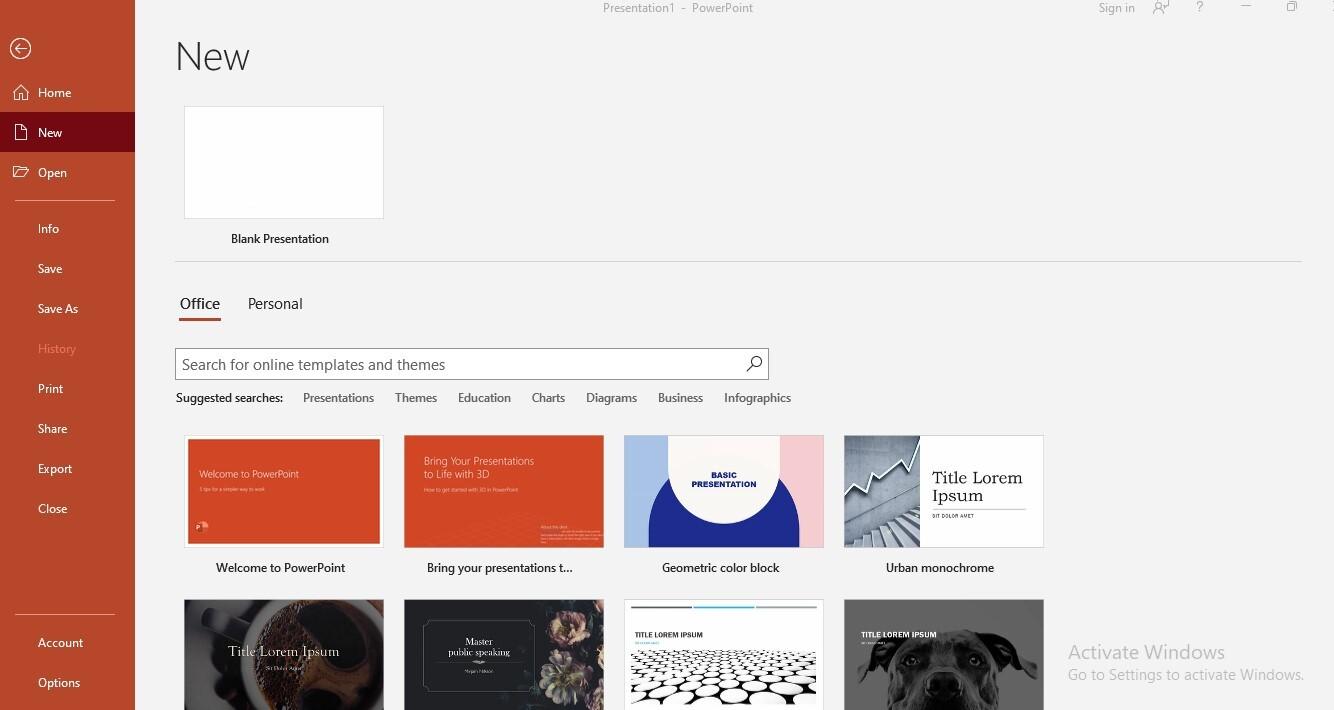Open the Save As menu item
This screenshot has height=710, width=1334.
[58, 309]
